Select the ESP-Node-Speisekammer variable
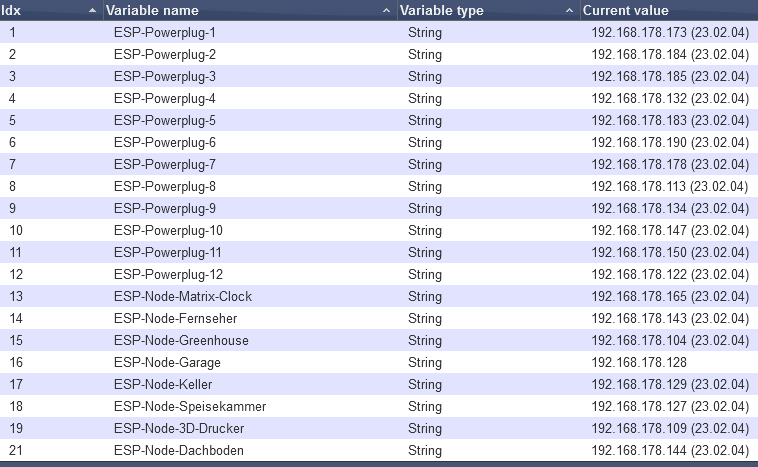This screenshot has width=758, height=467. point(190,407)
